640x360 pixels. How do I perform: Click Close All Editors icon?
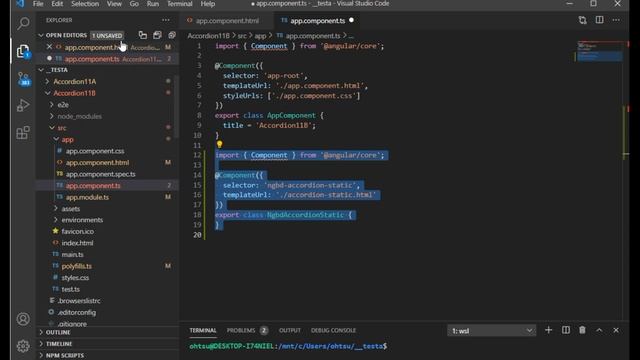click(172, 35)
